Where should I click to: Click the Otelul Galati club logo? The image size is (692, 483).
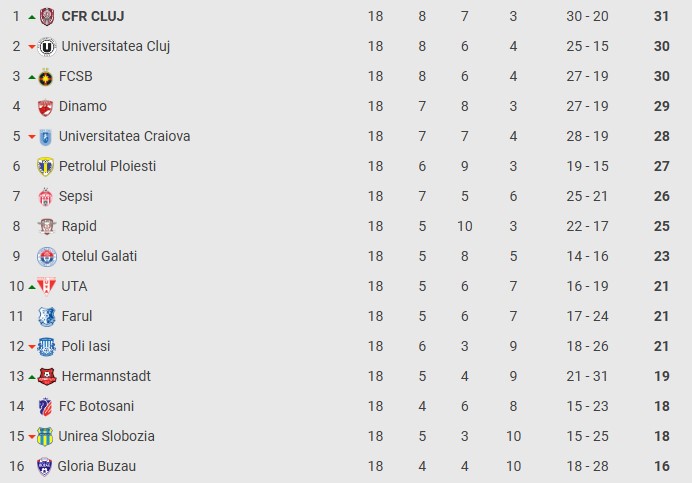(x=46, y=256)
